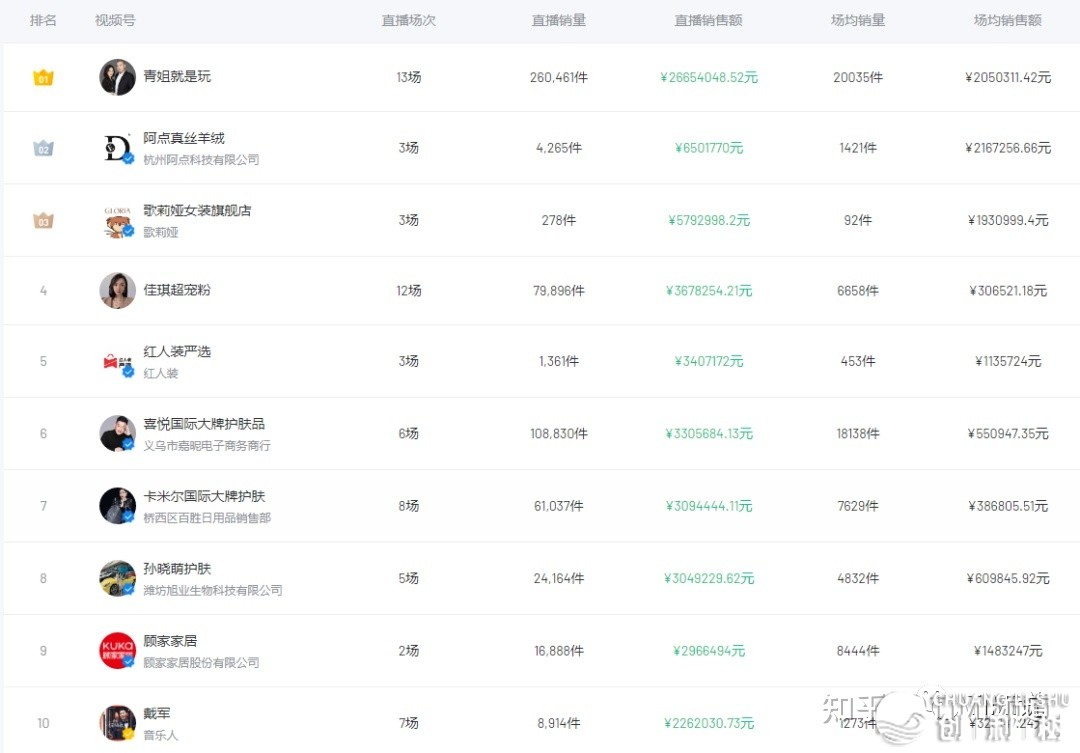
Task: Open the 孙晓萌护肤 account name
Action: 177,568
